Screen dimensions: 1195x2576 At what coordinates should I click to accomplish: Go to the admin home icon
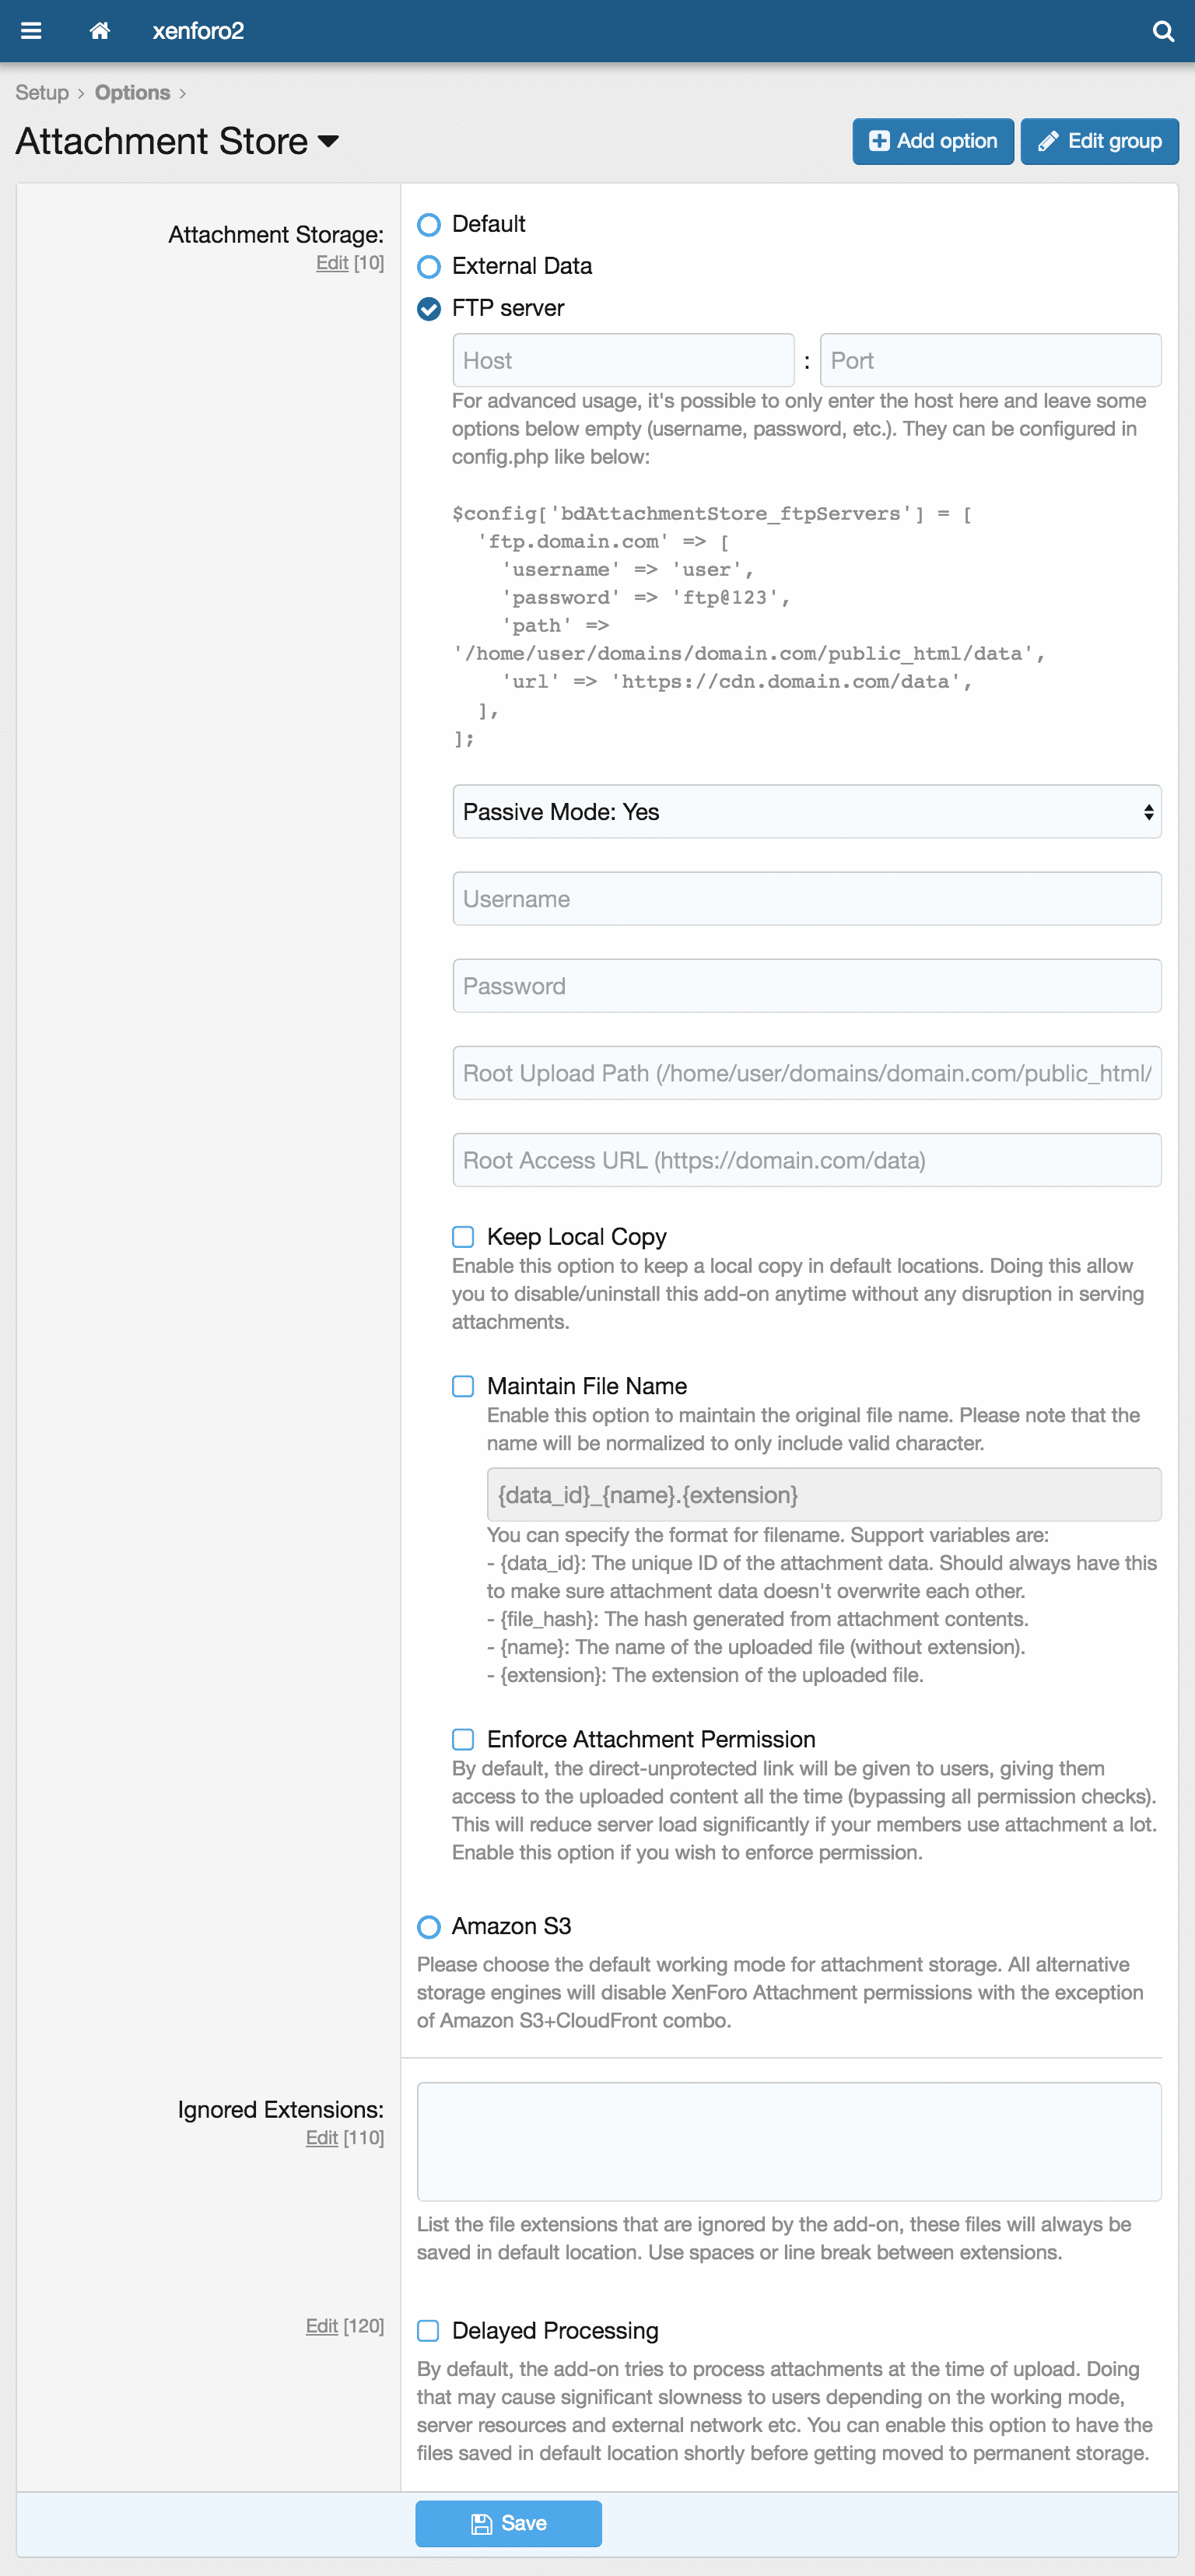(99, 31)
